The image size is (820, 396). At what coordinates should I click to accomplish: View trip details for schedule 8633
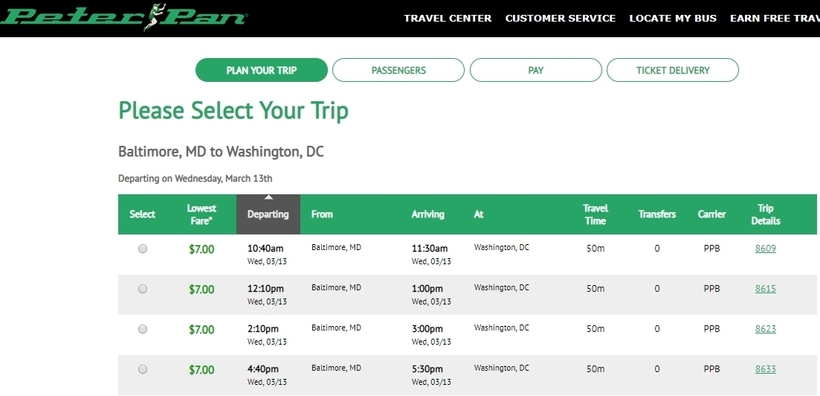pos(766,369)
